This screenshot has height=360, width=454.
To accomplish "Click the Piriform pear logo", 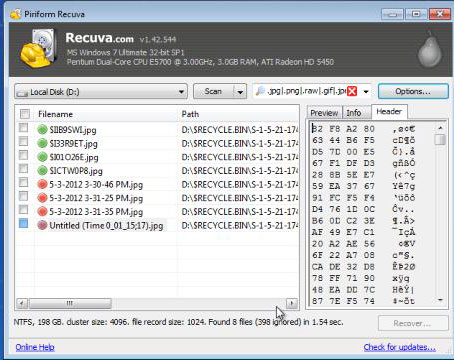I will point(430,50).
